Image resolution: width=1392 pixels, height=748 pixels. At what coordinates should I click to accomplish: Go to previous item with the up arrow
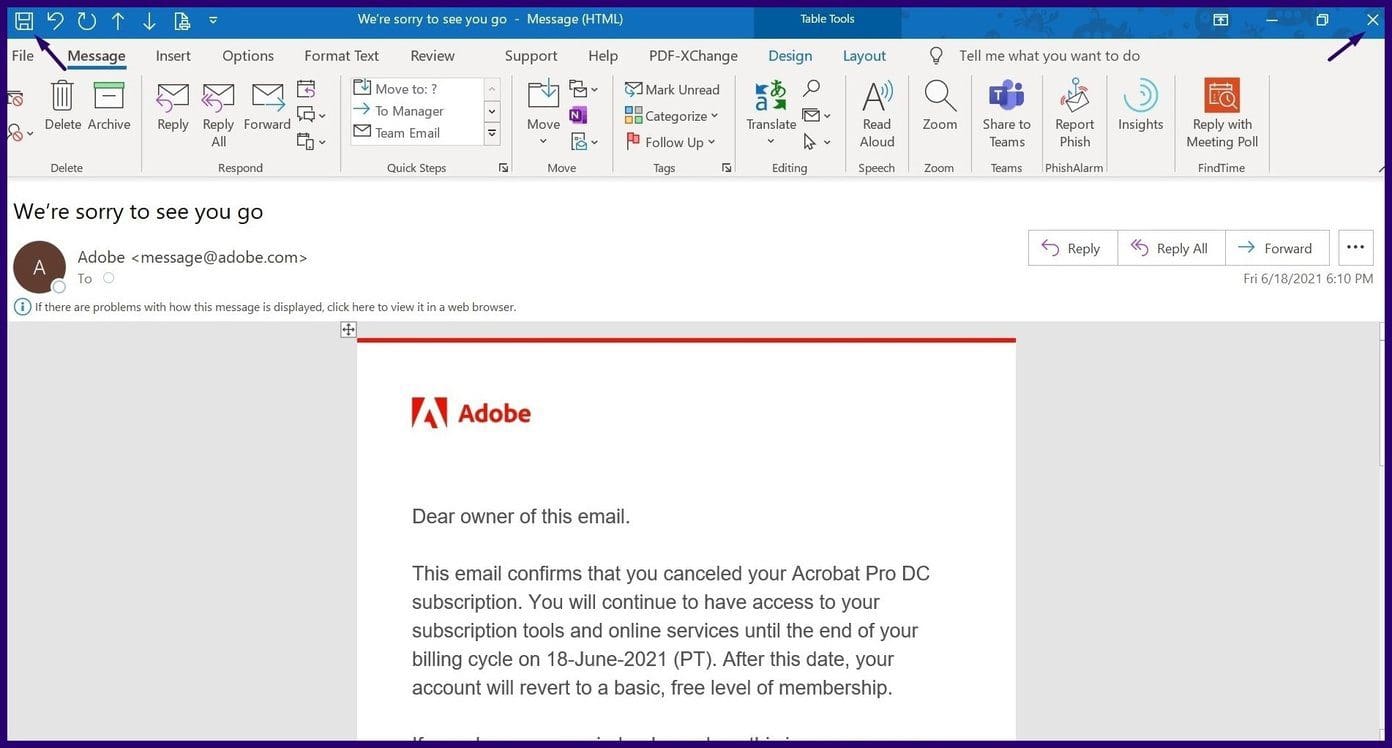pos(118,20)
